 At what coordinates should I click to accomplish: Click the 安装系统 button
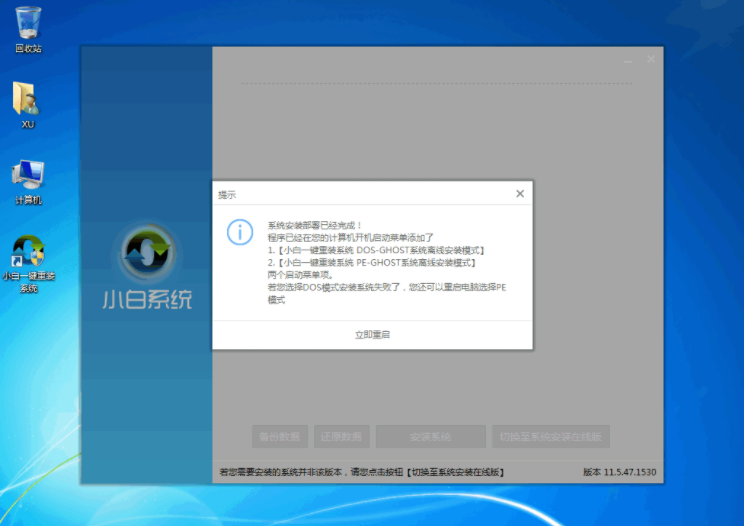coord(431,436)
